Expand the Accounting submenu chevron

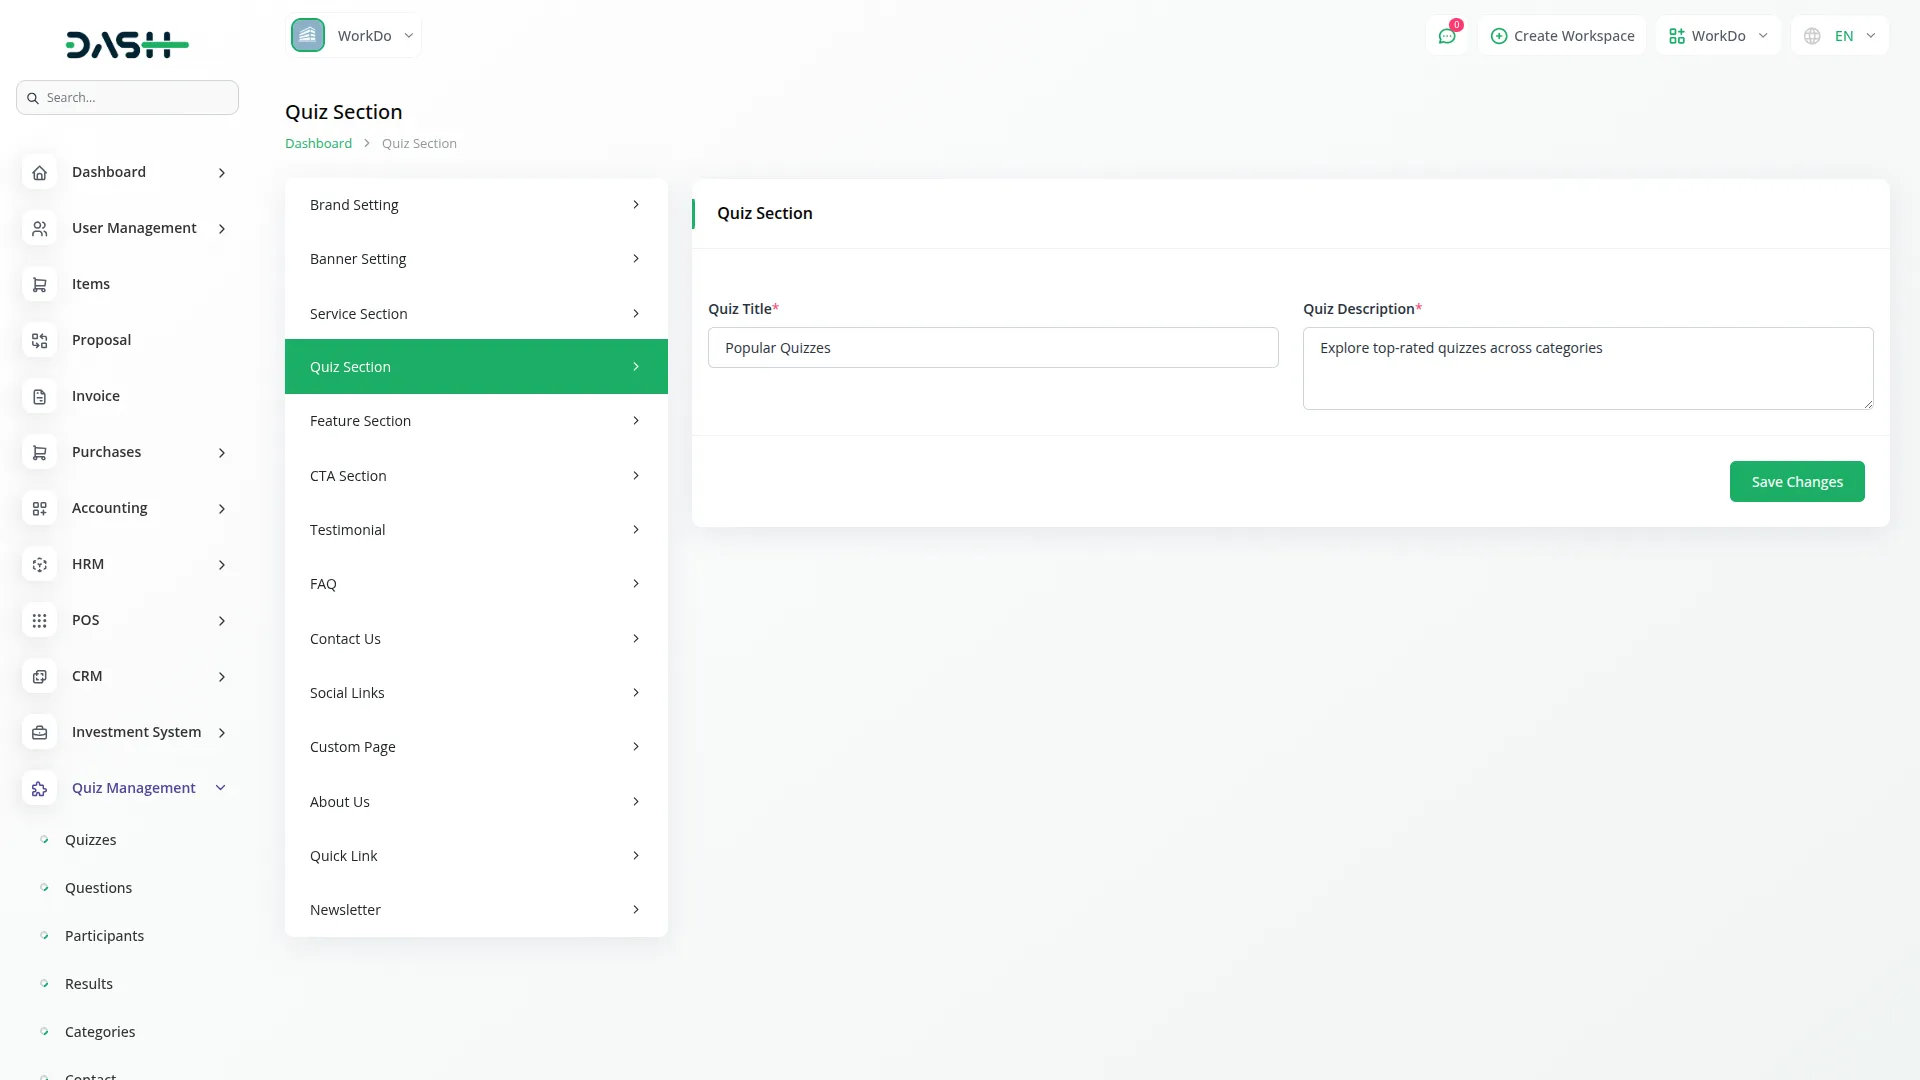(222, 509)
